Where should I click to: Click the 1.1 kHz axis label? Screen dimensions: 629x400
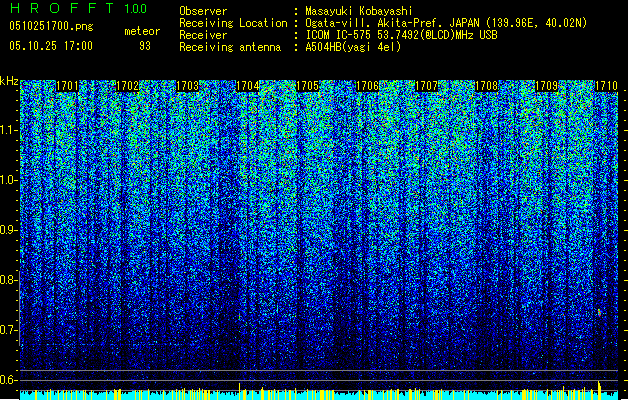pos(9,130)
